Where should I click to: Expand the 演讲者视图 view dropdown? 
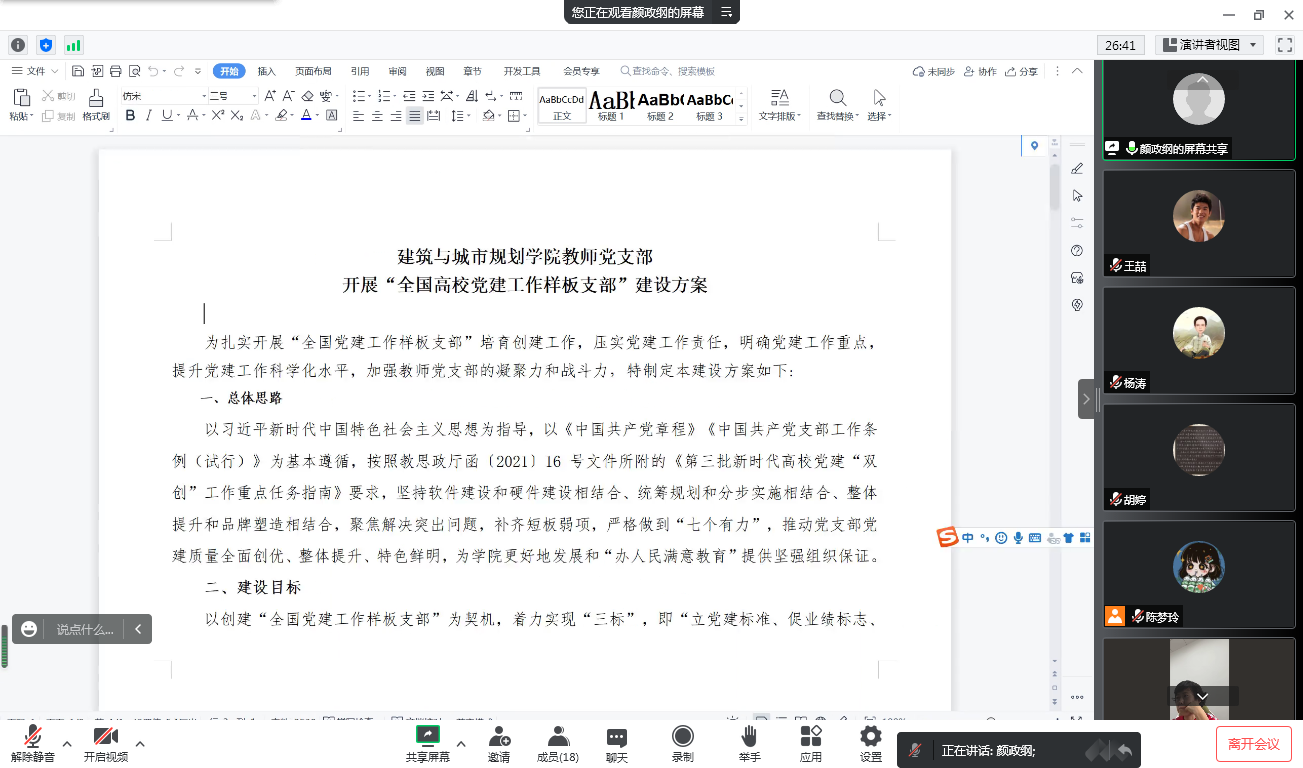1254,45
